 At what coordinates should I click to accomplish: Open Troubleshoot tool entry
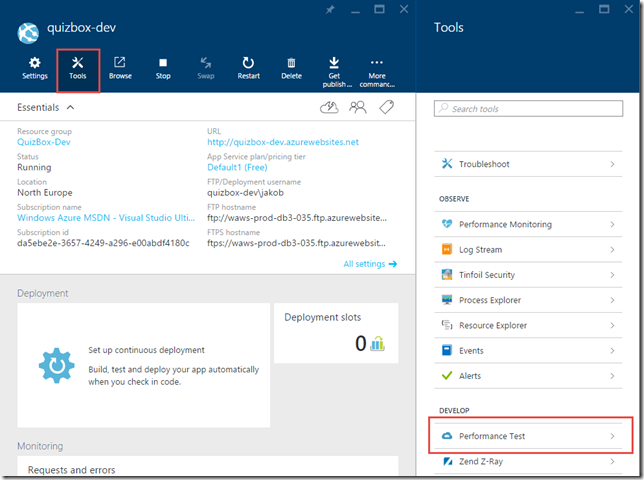(x=528, y=164)
